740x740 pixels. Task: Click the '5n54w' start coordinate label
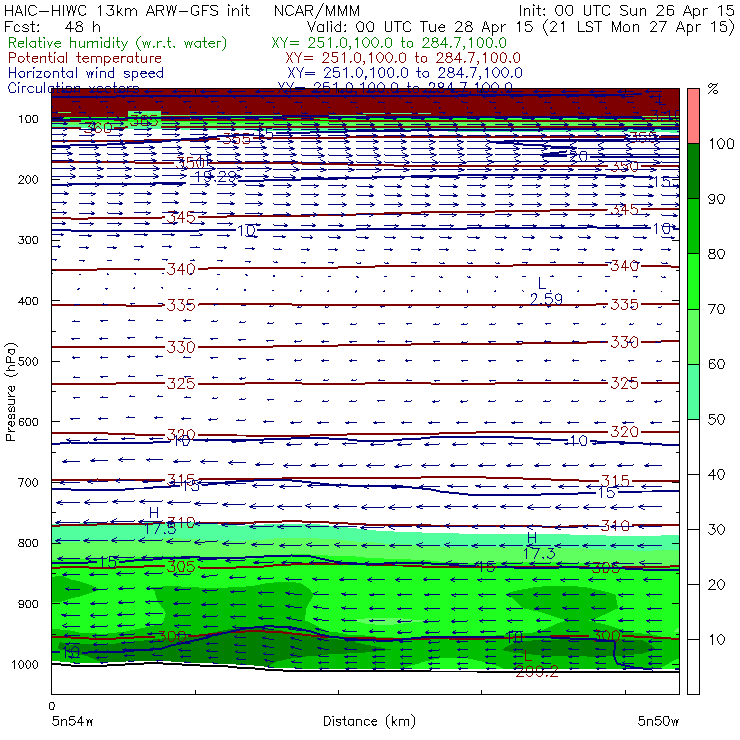(73, 721)
